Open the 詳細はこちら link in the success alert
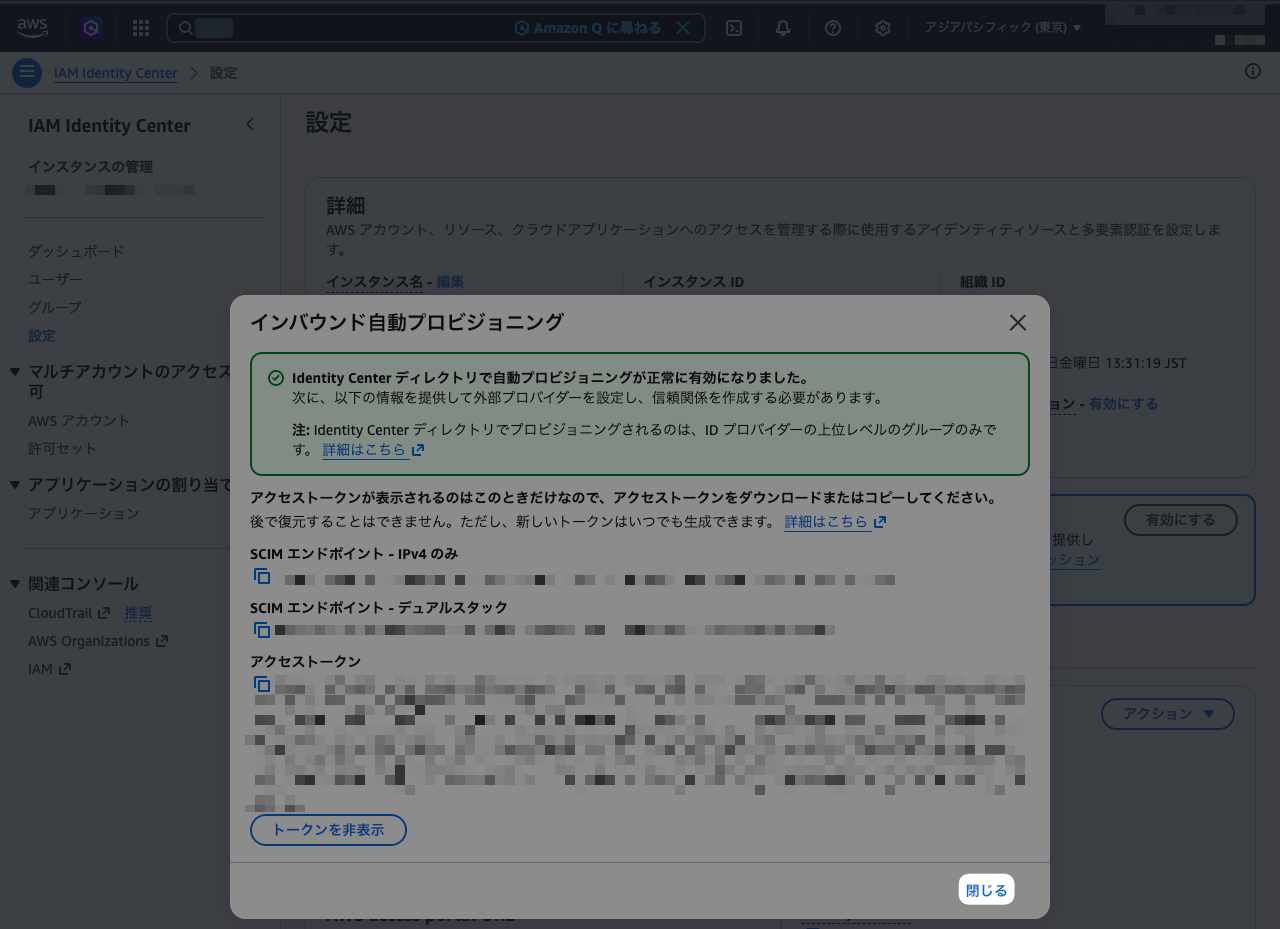1280x929 pixels. click(374, 450)
